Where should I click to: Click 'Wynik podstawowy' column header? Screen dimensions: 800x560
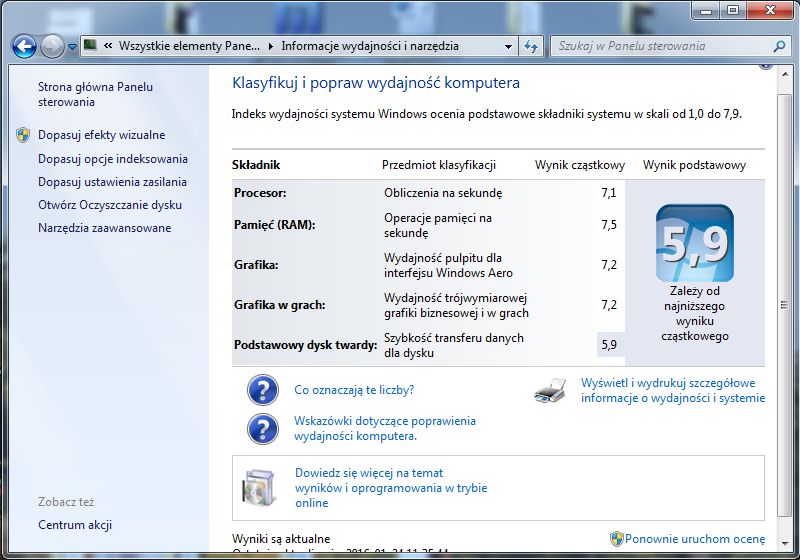click(694, 165)
